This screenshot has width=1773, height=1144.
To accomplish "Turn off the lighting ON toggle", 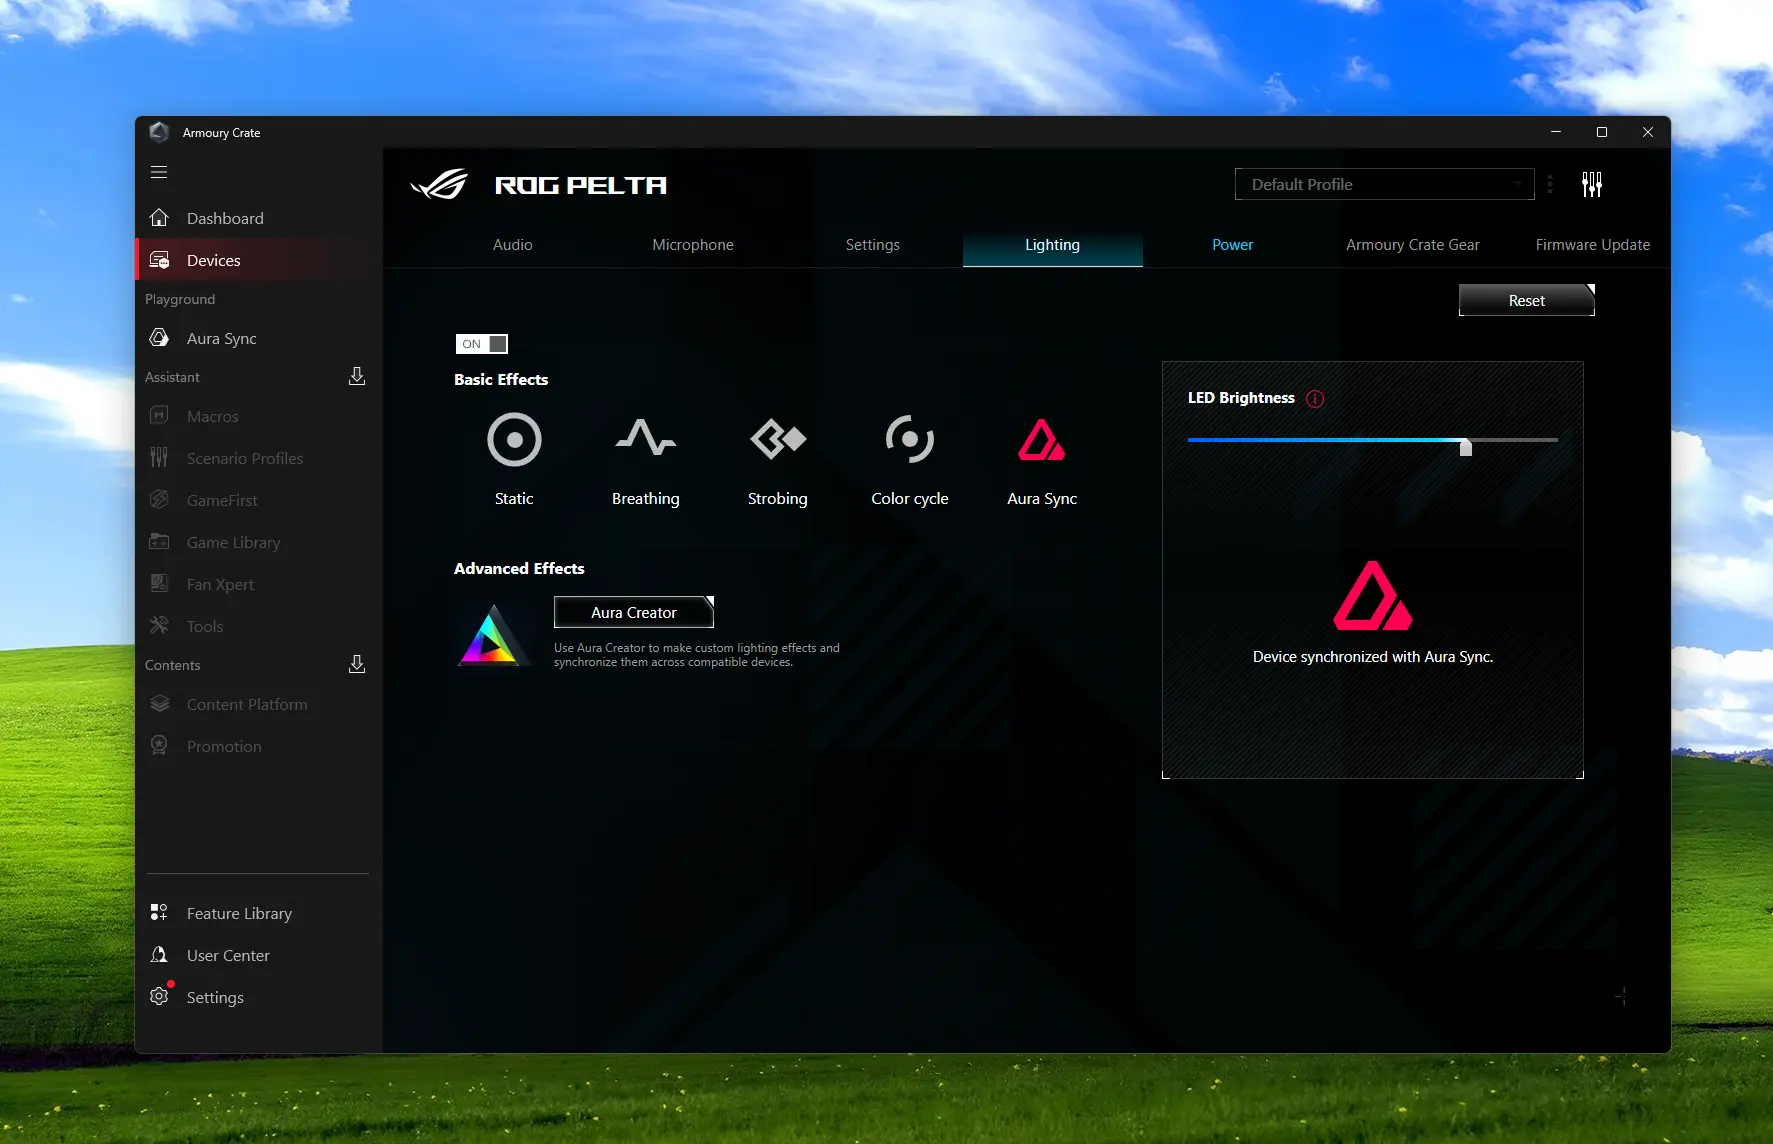I will tap(482, 344).
